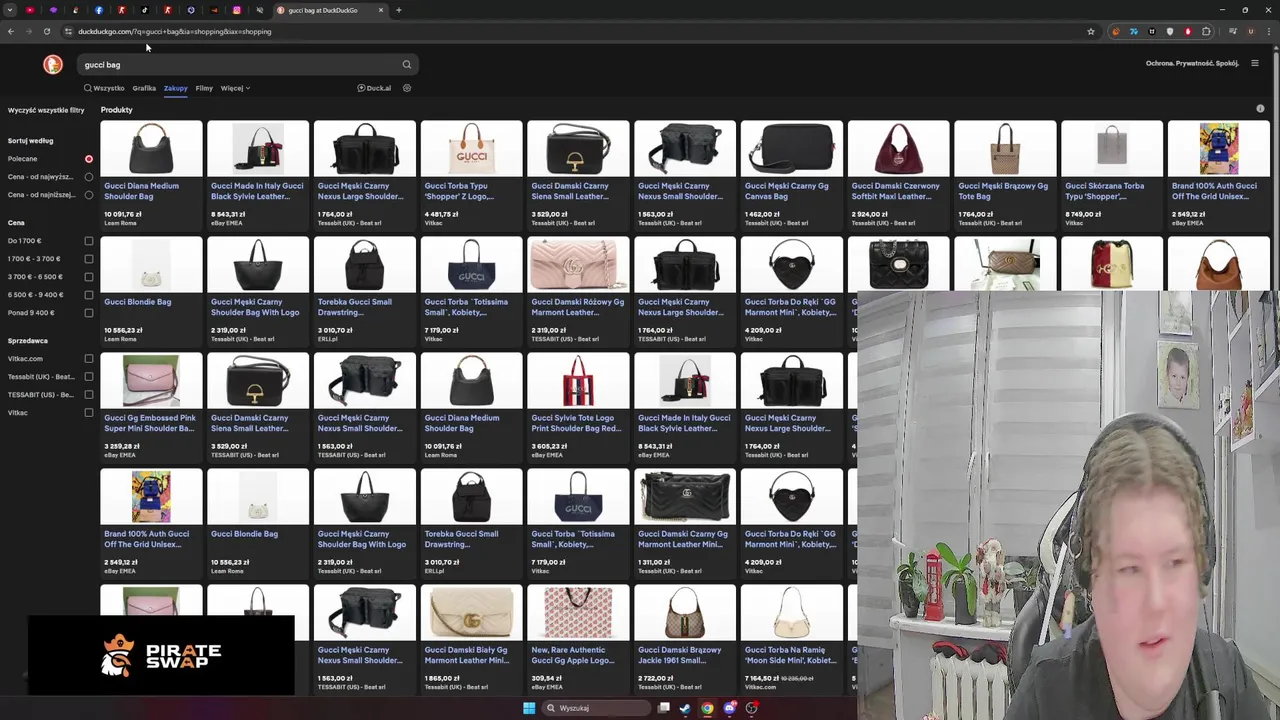Open Gucci Damski Czerwony Softbit Maxi listing

click(898, 174)
